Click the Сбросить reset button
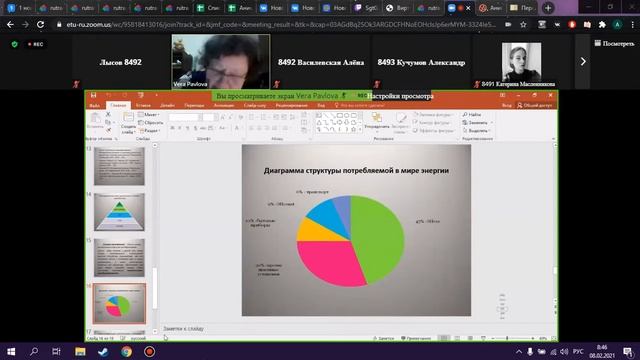Screen dimensions: 640x360 point(151,122)
